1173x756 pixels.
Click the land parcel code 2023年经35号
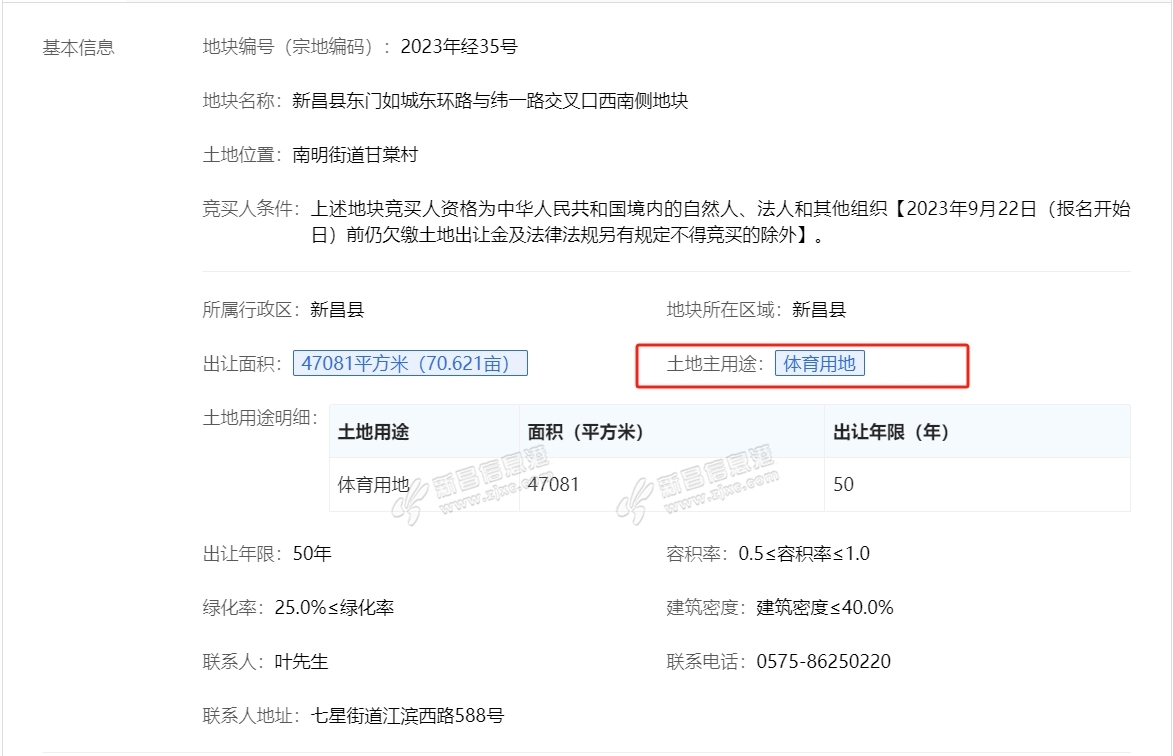(x=458, y=46)
